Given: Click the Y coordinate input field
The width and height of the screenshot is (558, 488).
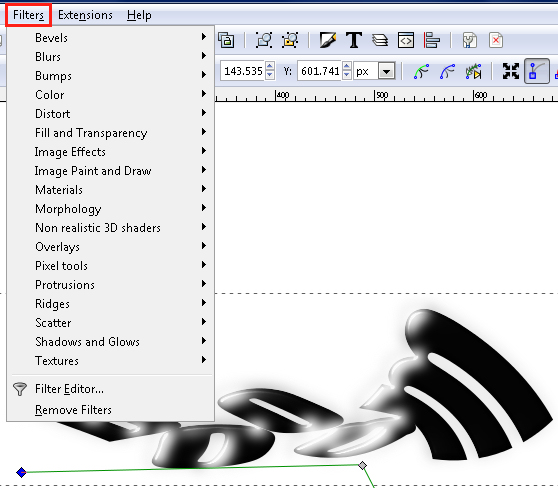Looking at the screenshot, I should [x=320, y=71].
